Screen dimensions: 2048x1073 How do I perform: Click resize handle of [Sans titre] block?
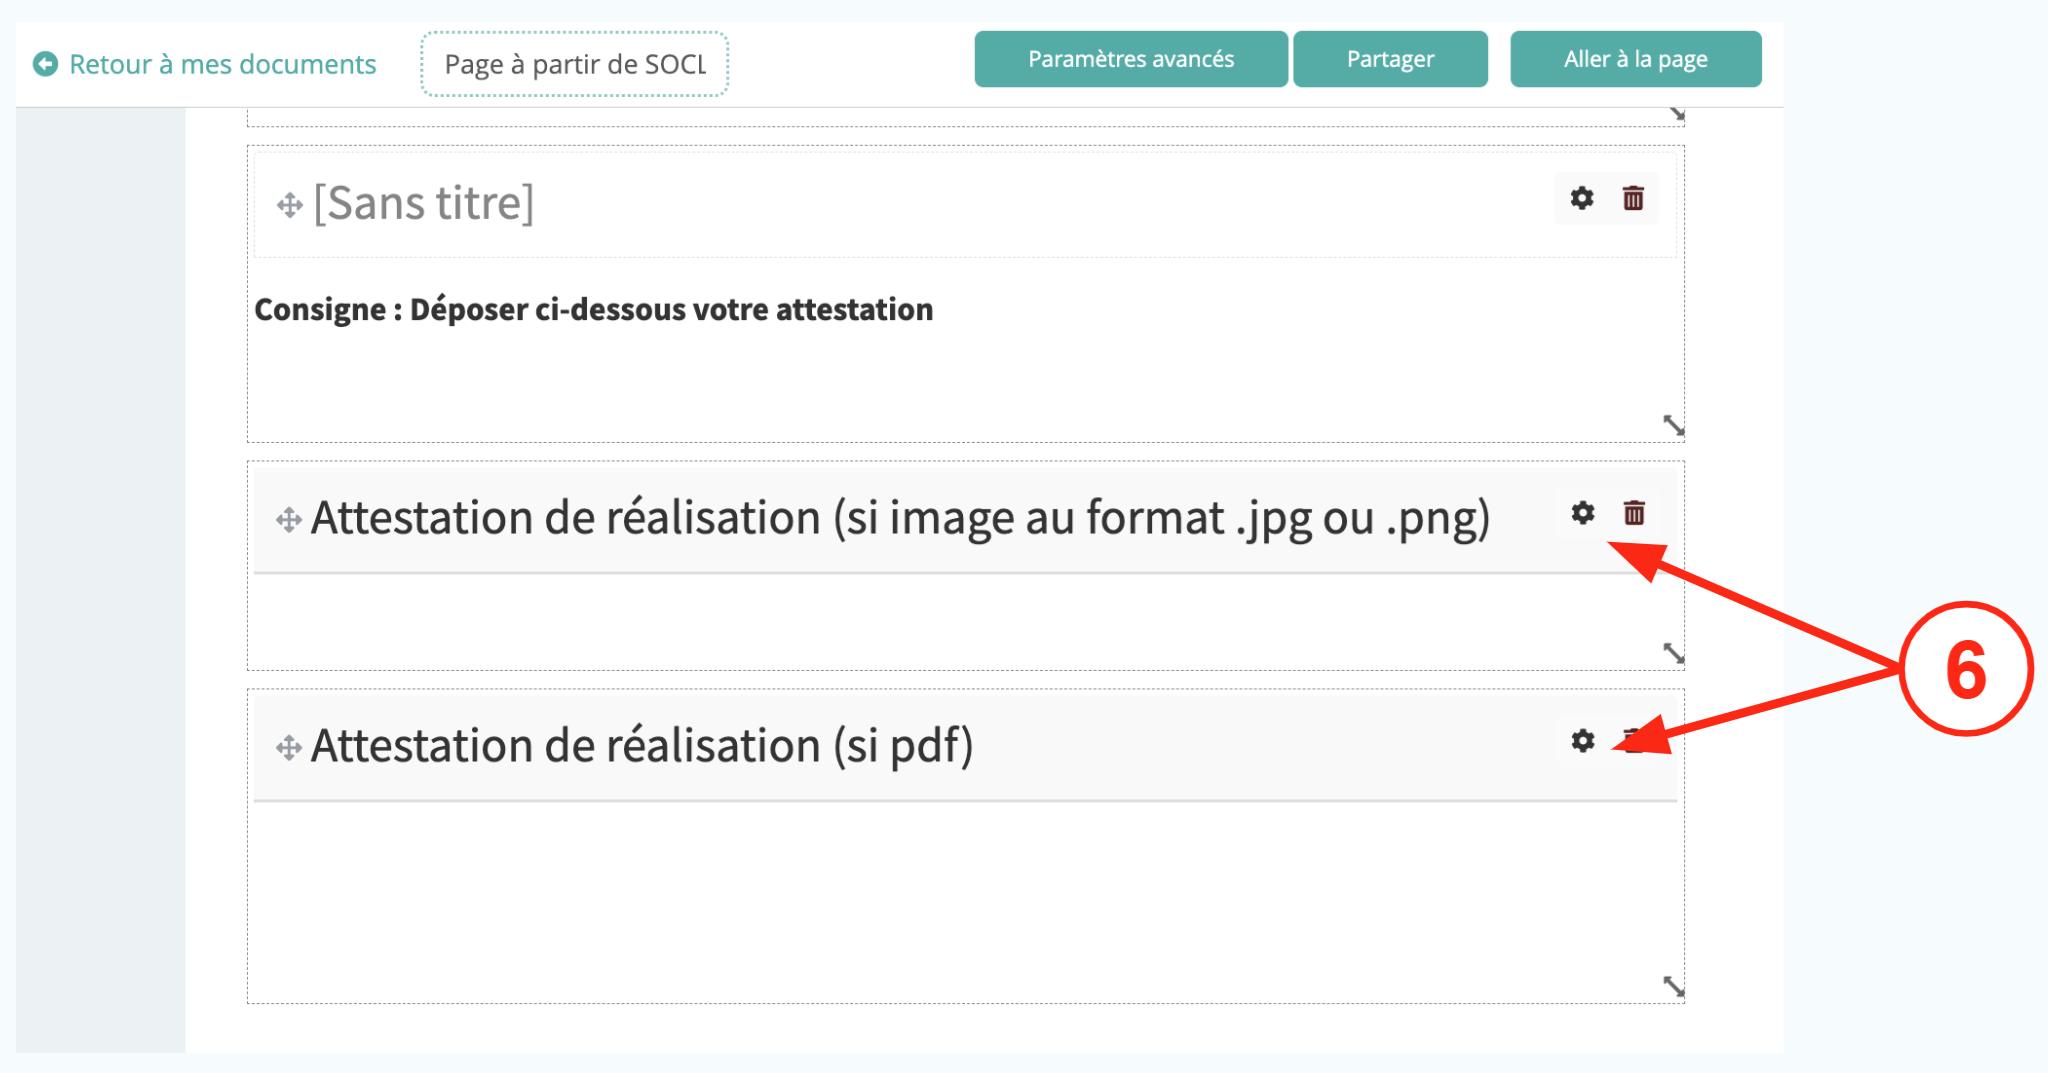[1673, 425]
